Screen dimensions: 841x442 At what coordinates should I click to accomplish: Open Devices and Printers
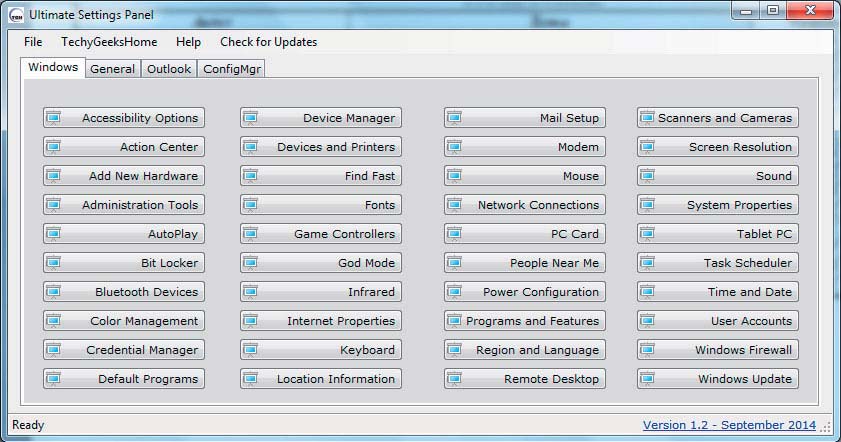click(321, 146)
